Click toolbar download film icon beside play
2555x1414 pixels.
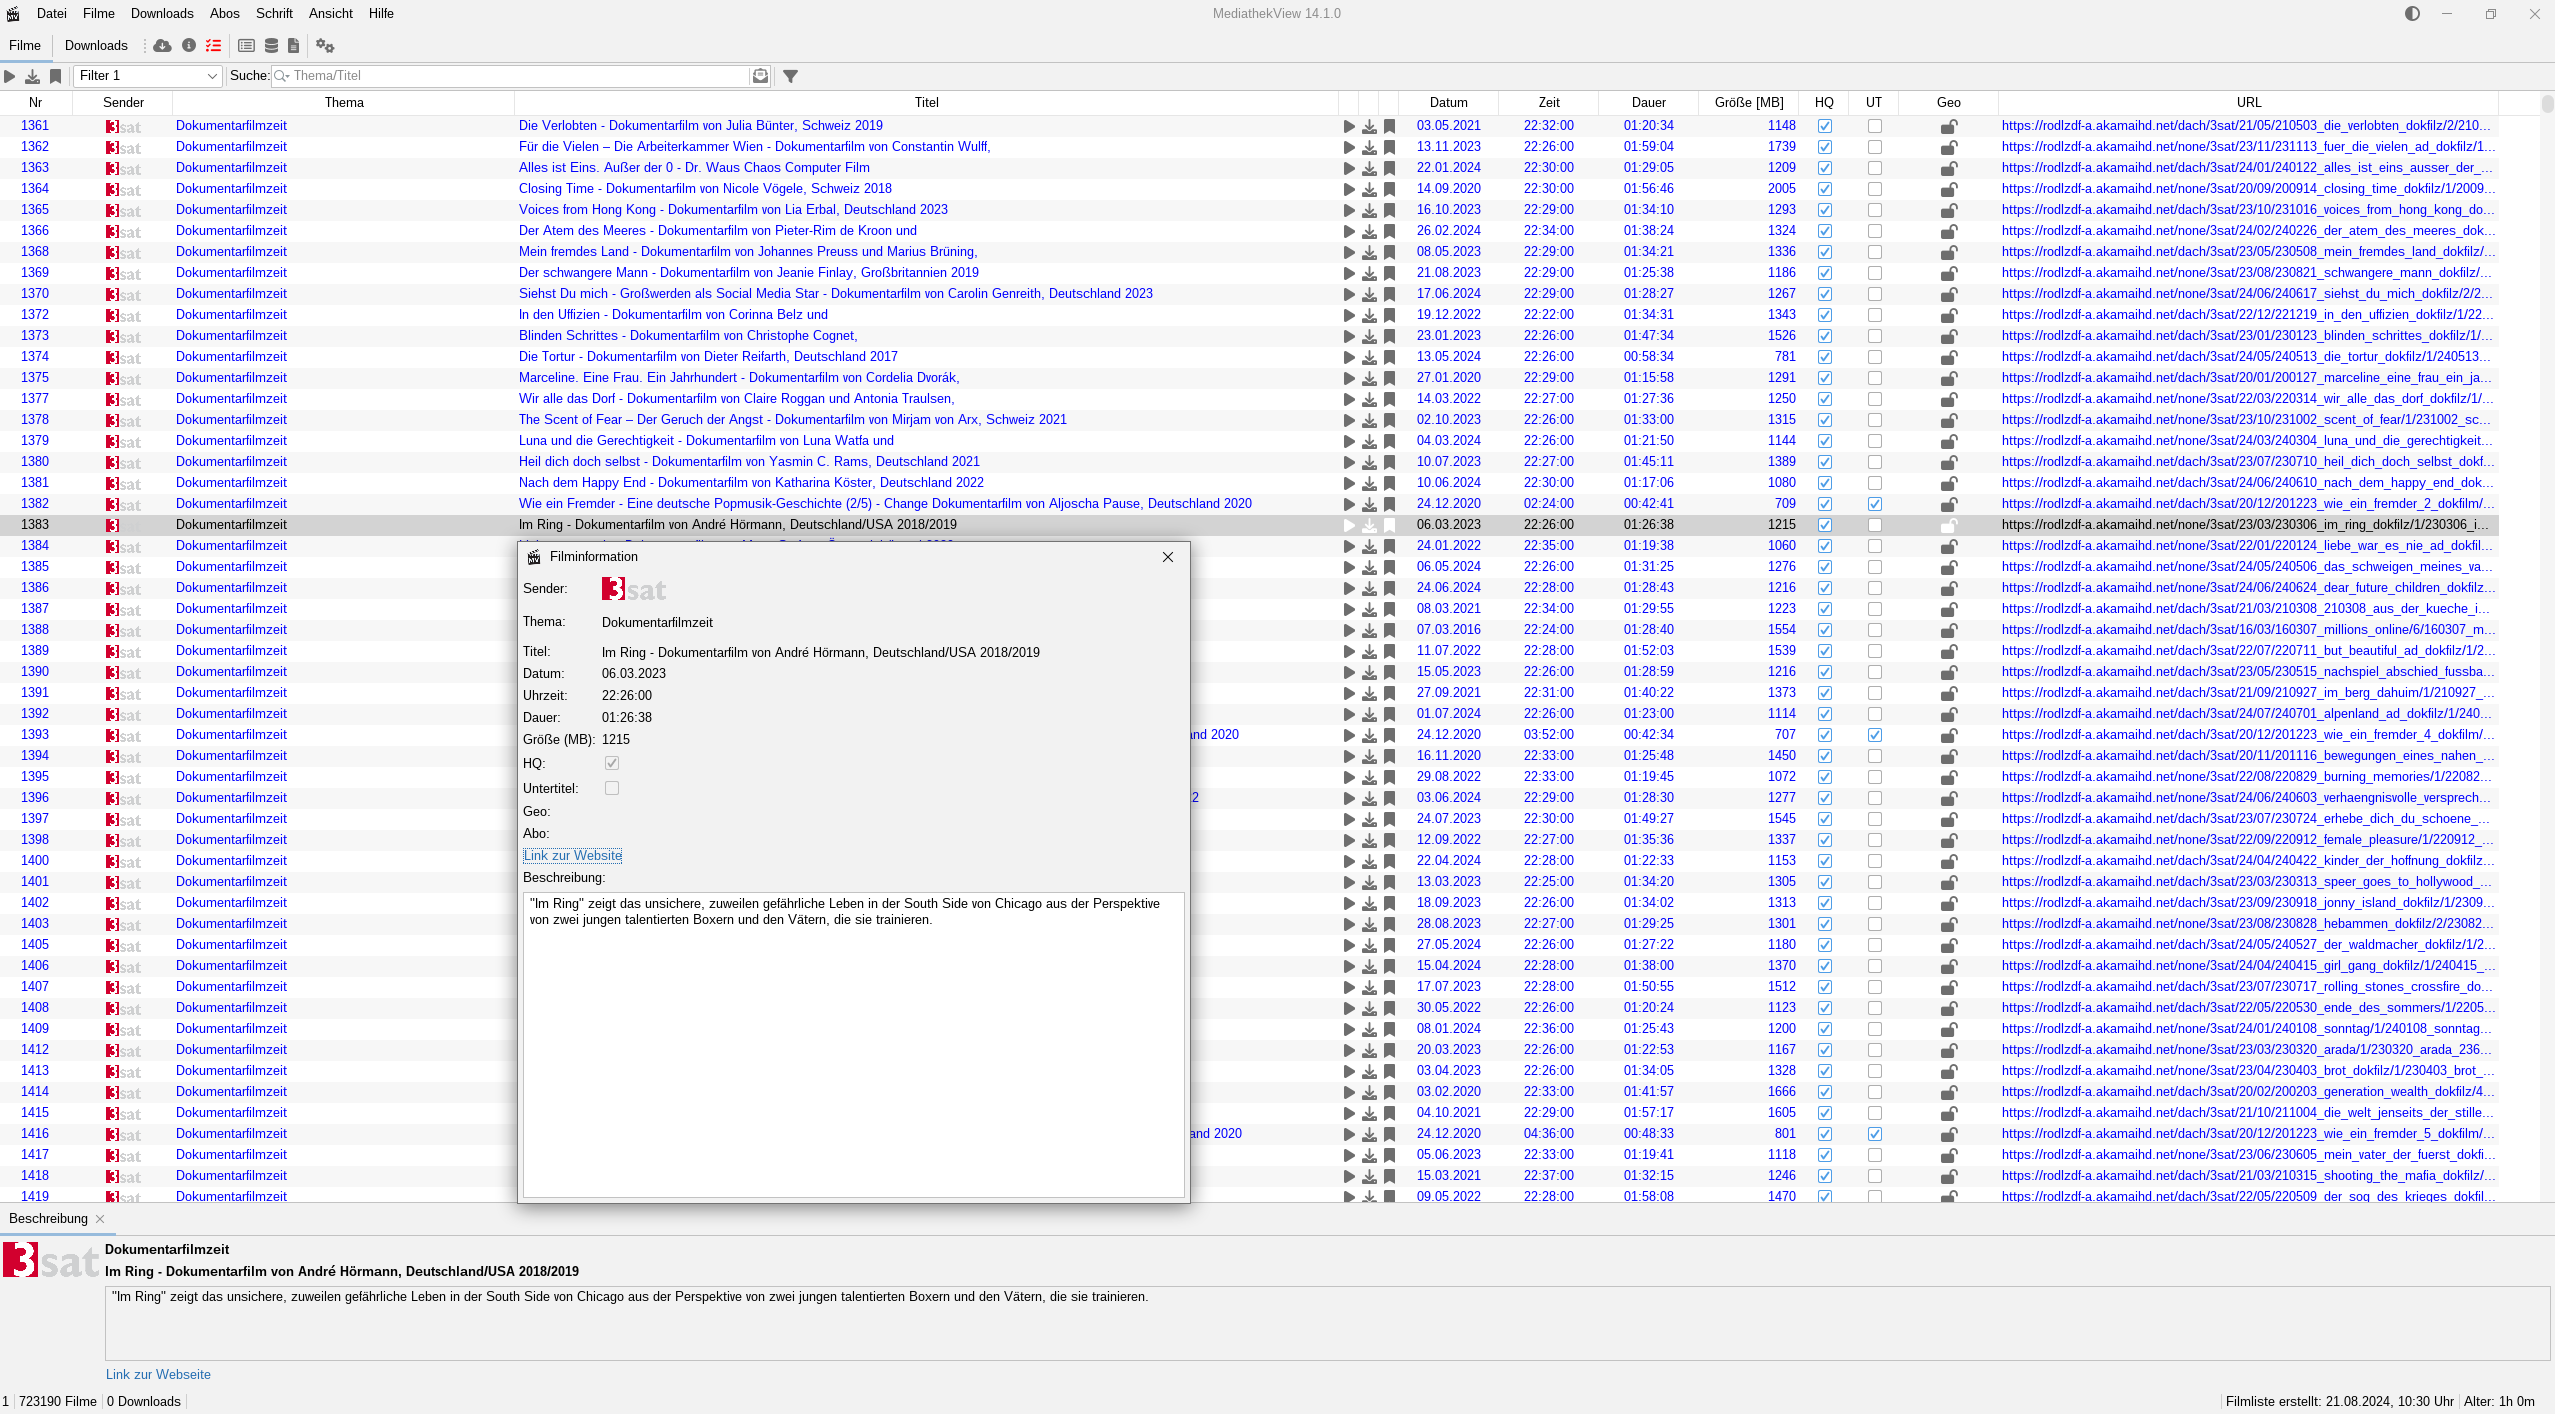(x=33, y=76)
